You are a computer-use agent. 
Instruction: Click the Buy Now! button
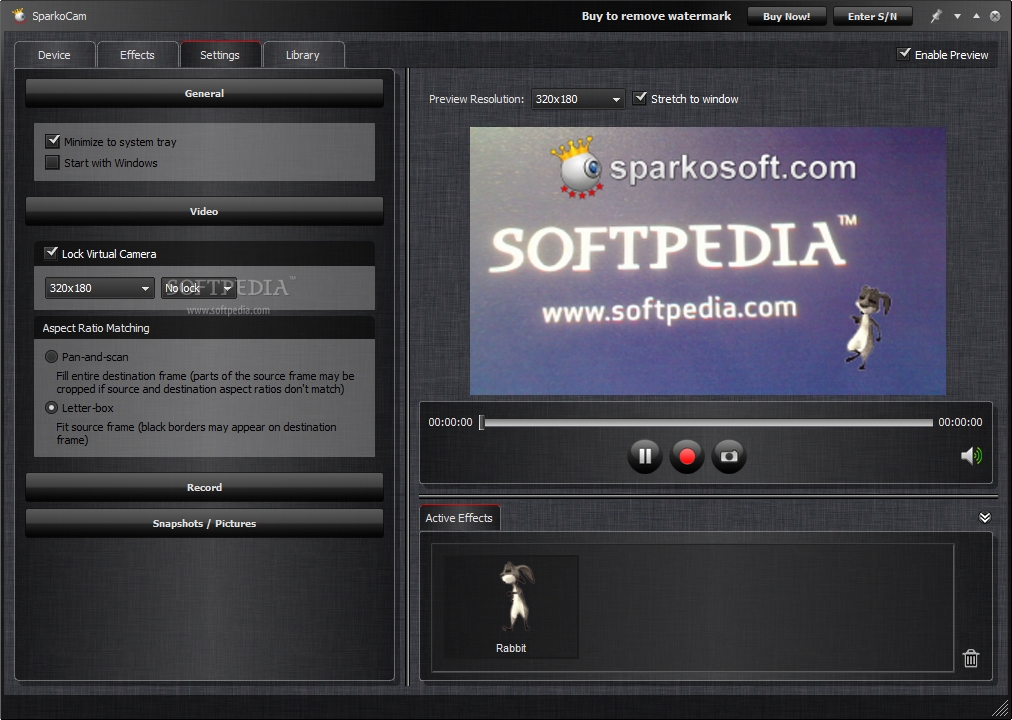pos(787,16)
